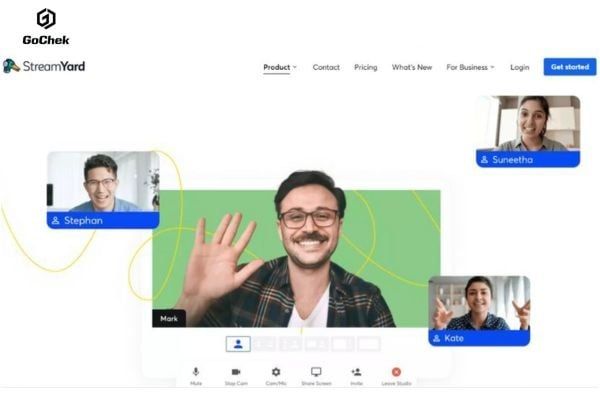This screenshot has height=400, width=600.
Task: Click the Invite person icon
Action: [356, 373]
